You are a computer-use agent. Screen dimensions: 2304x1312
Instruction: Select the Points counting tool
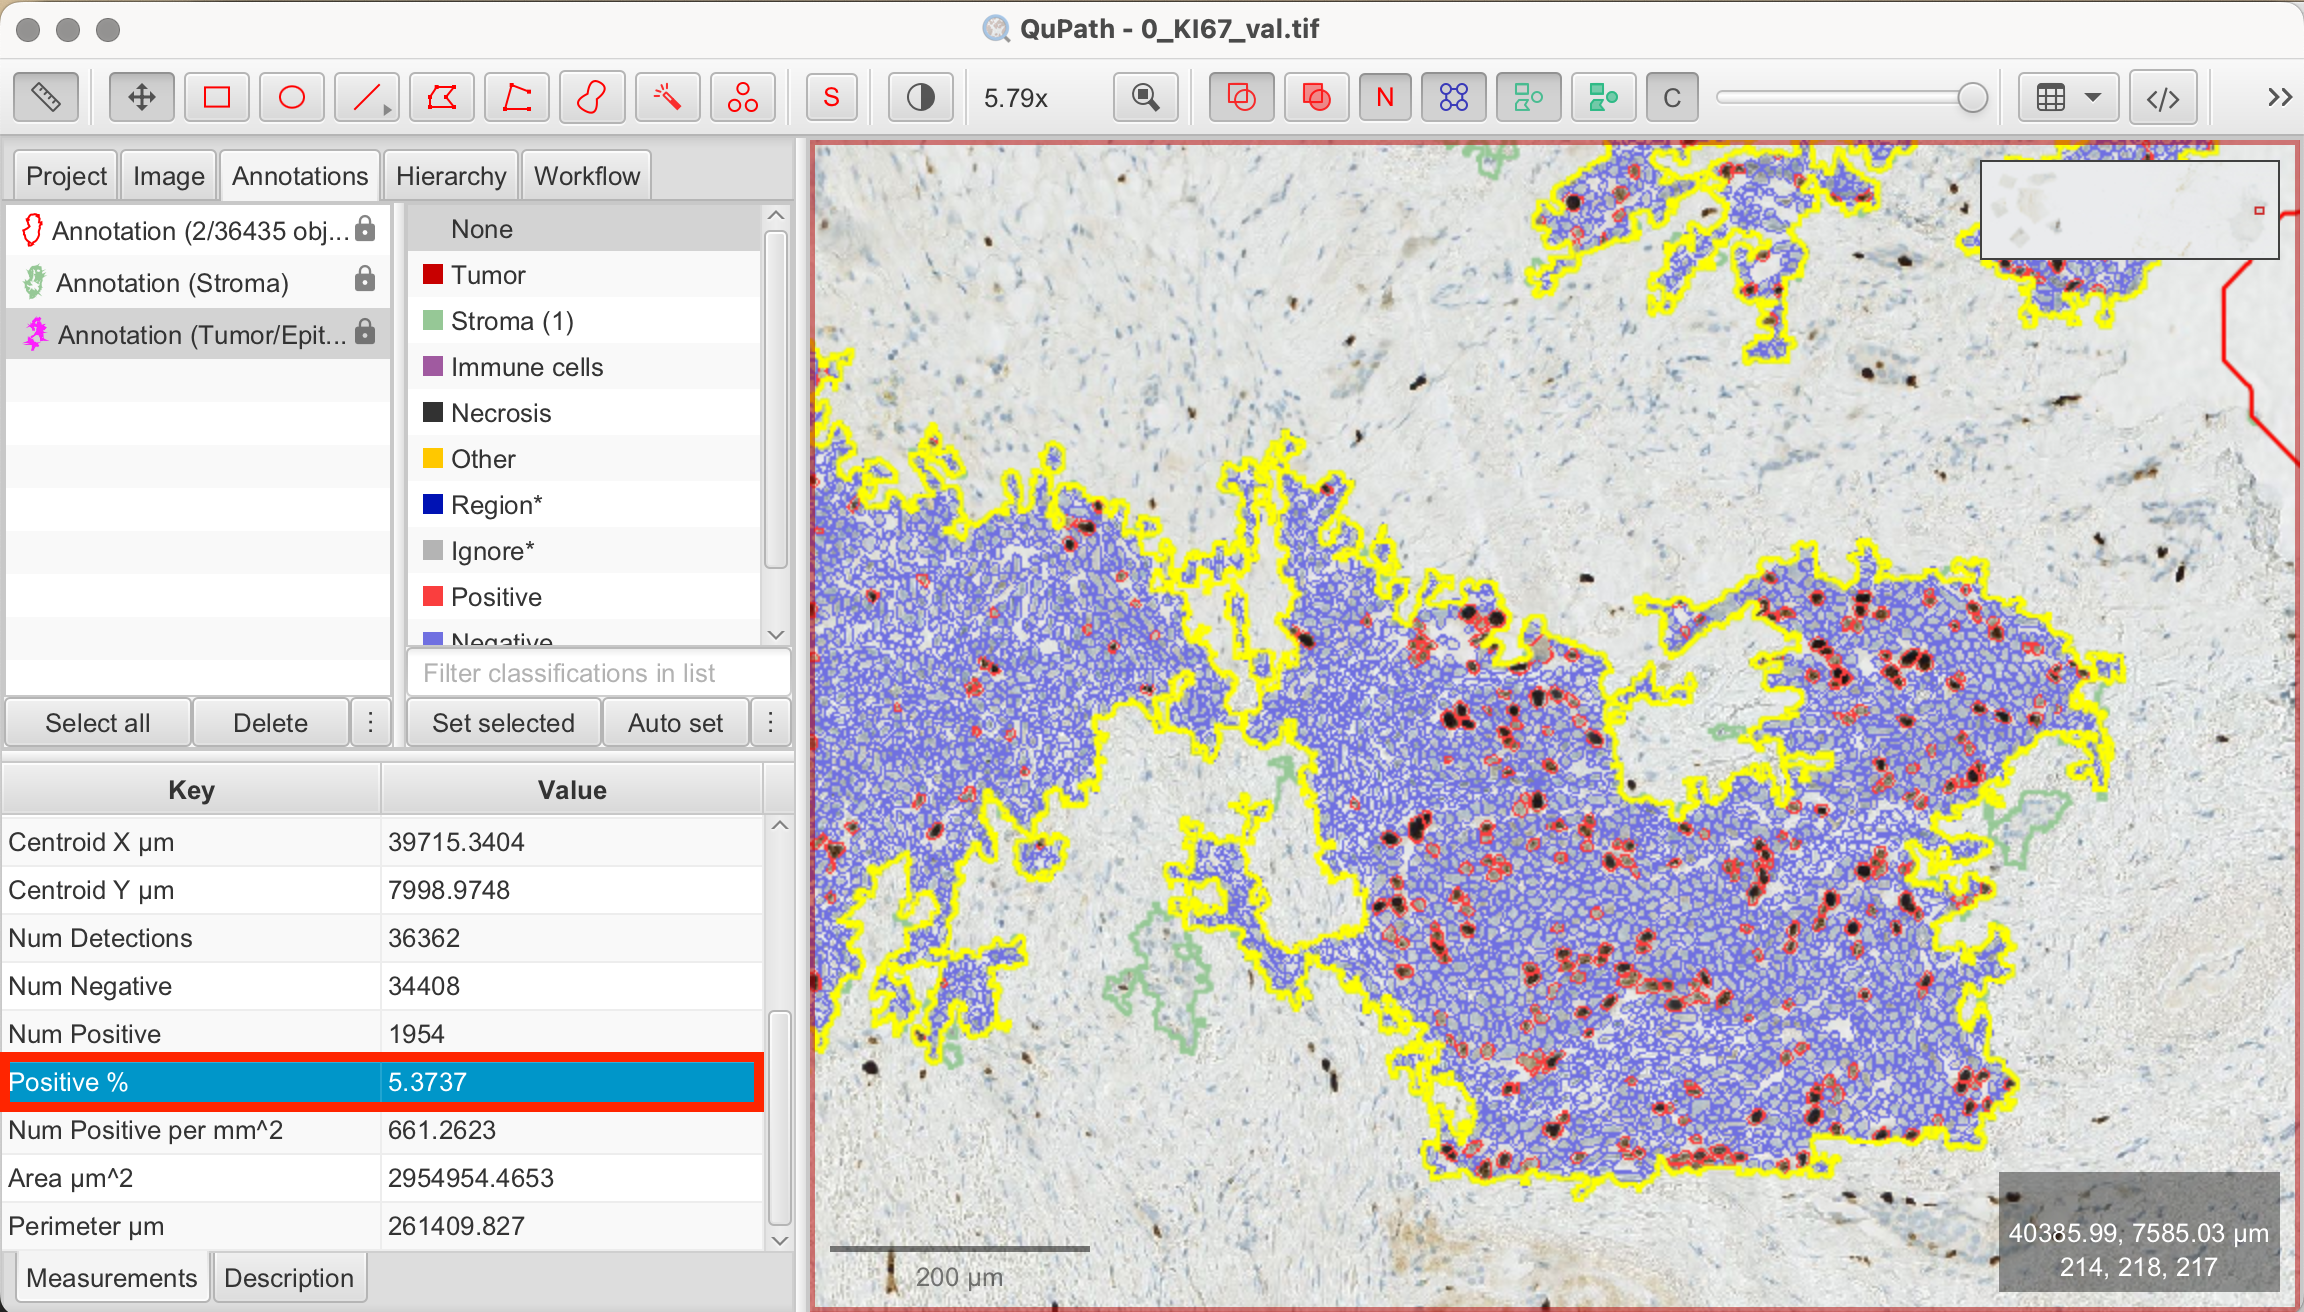pos(742,97)
